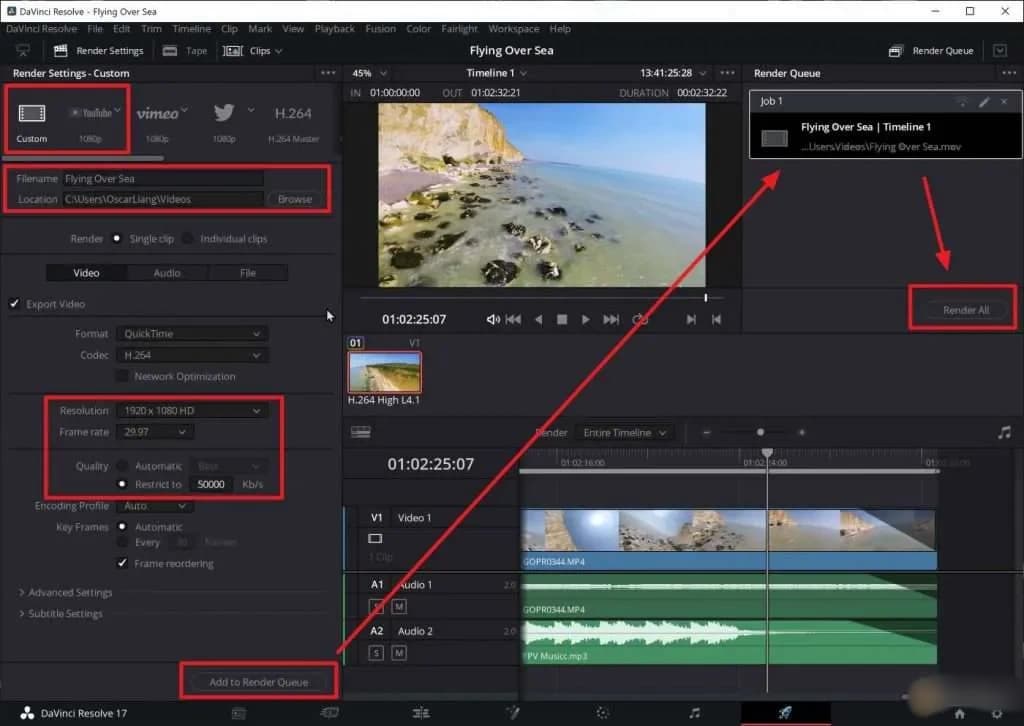Open the Fusion page icon
This screenshot has width=1024, height=726.
pyautogui.click(x=513, y=713)
